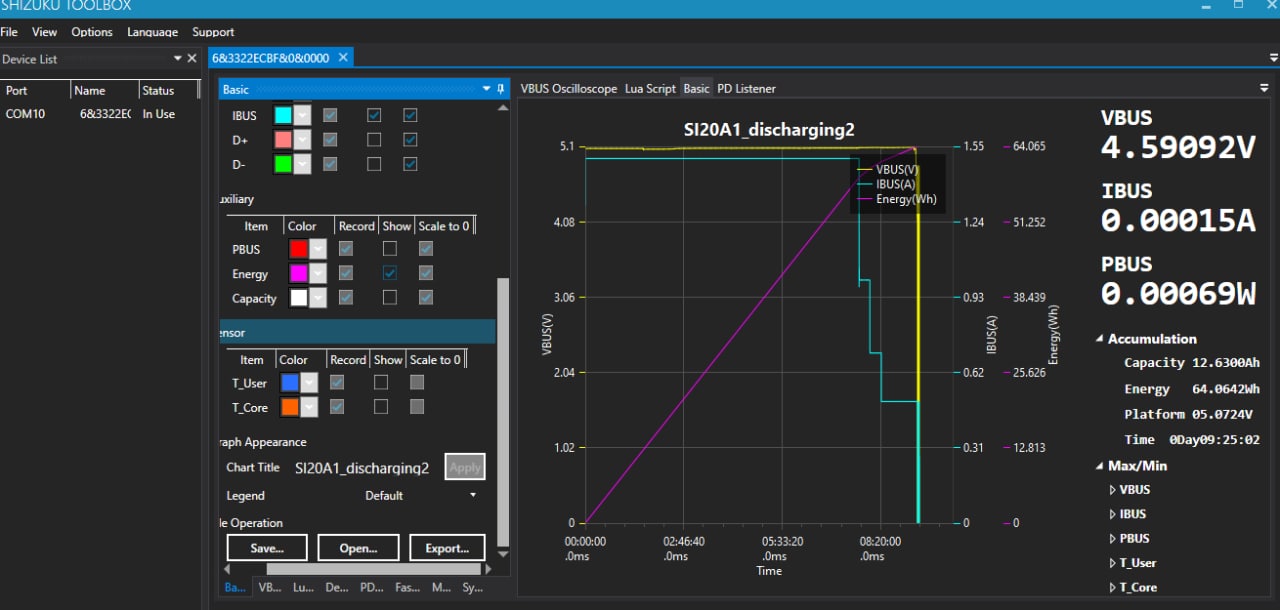Screen dimensions: 1280x610
Task: Open the D+ color dropdown arrow
Action: [302, 139]
